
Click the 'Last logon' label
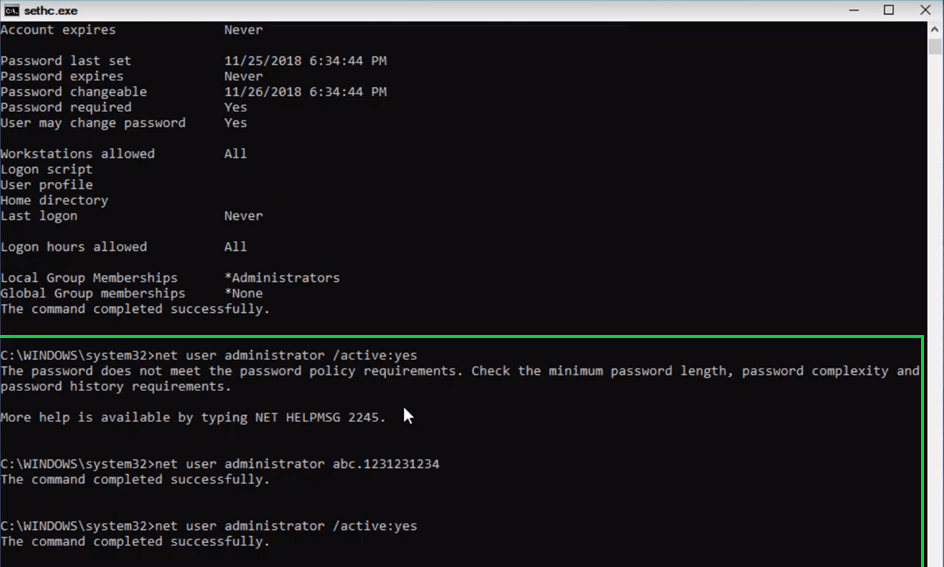(x=39, y=216)
